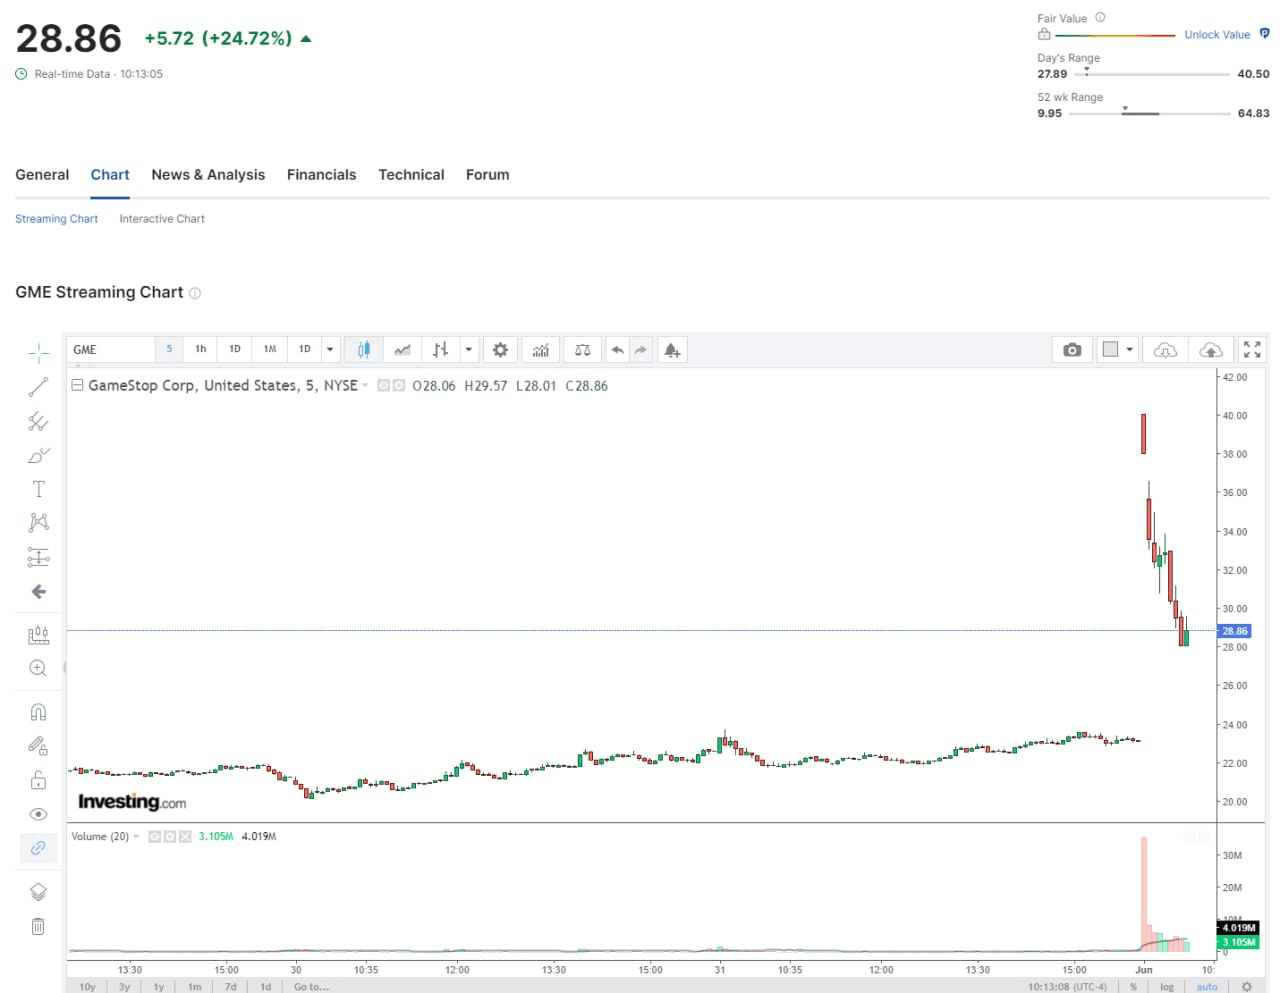Screen dimensions: 1280x993
Task: Open the Technical tab
Action: 411,174
